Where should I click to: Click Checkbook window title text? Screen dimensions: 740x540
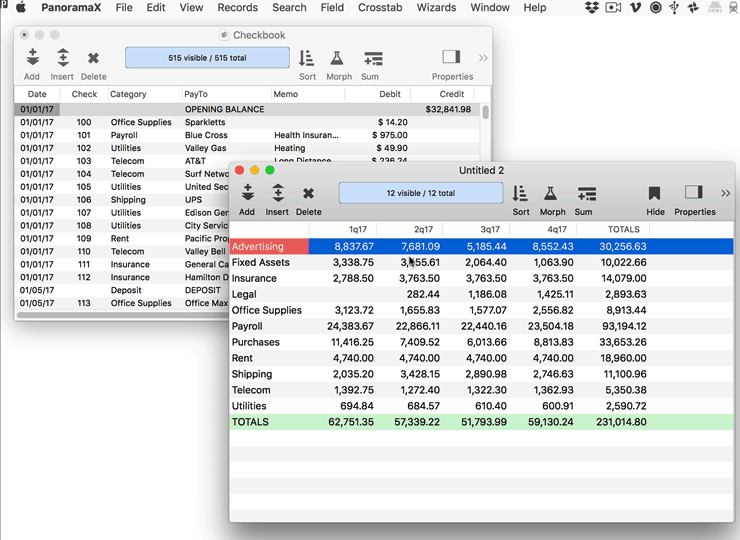pyautogui.click(x=259, y=35)
